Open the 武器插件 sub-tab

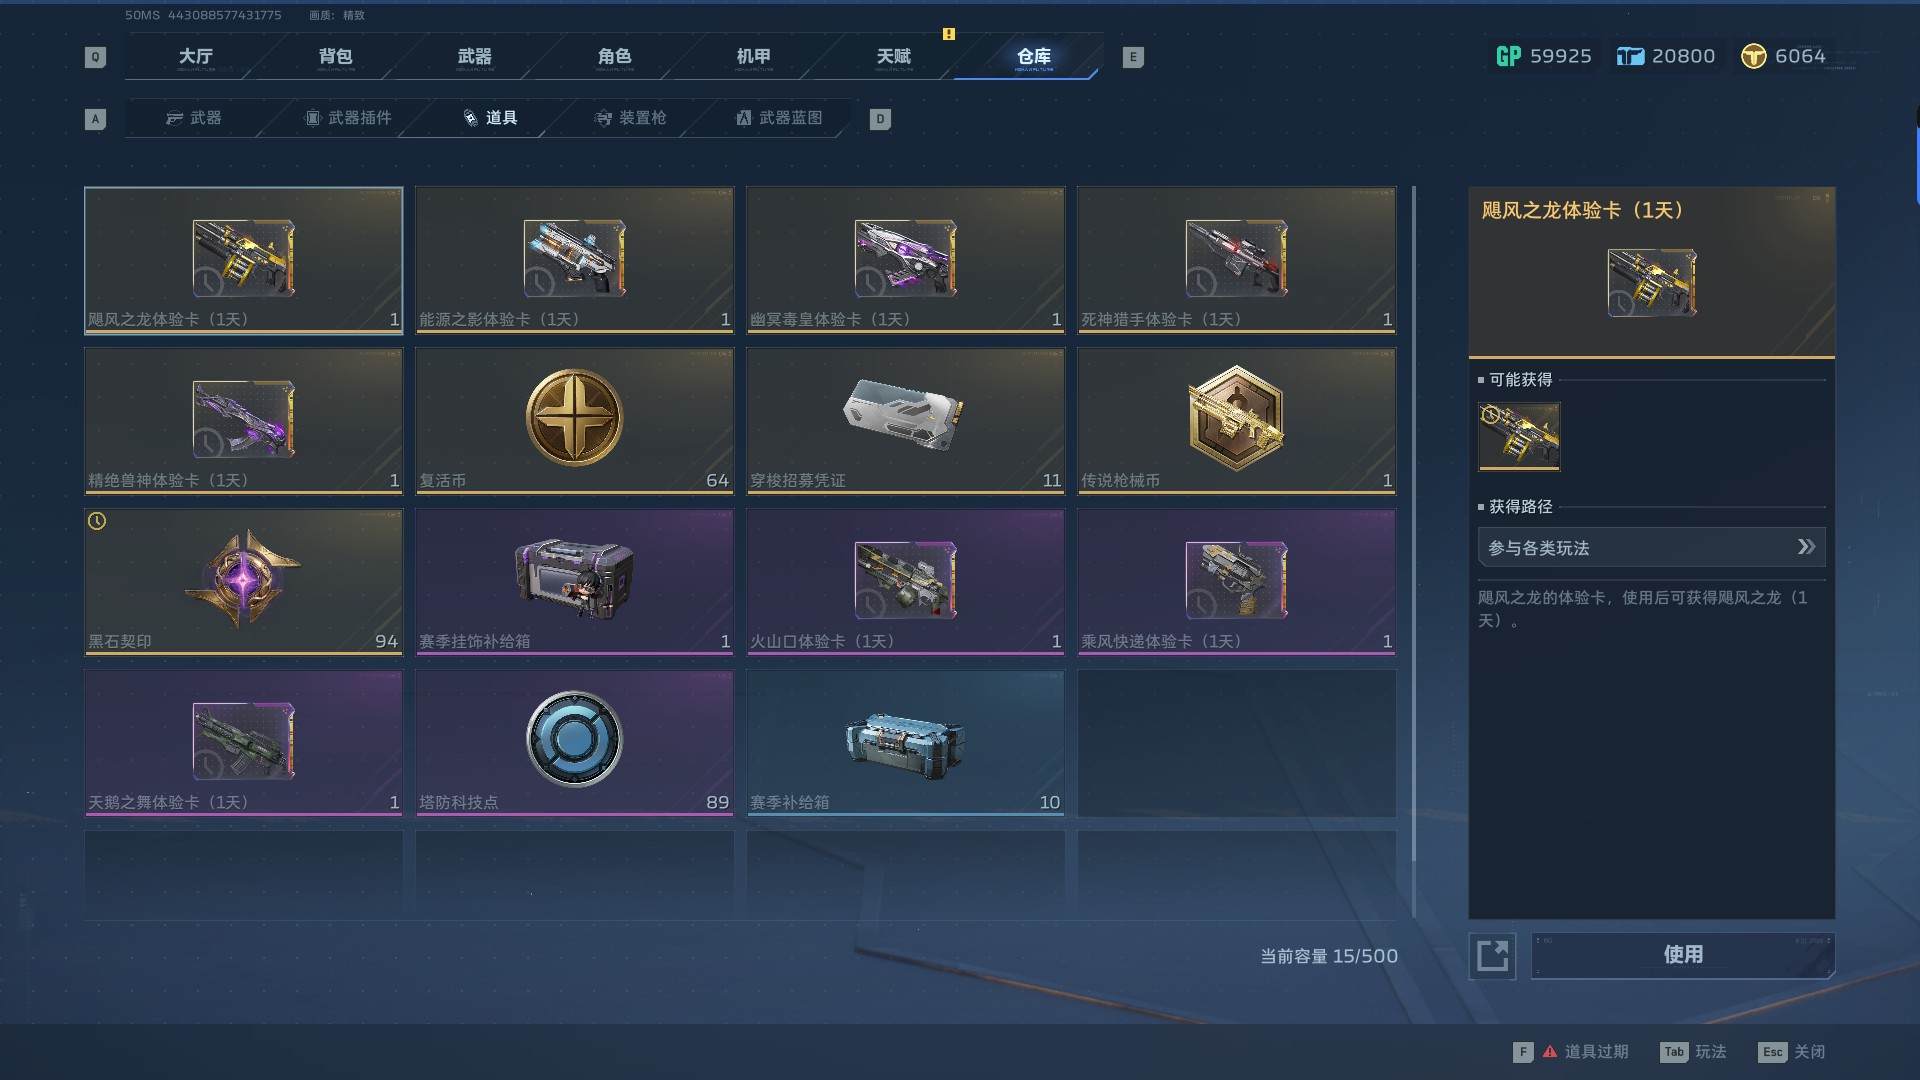point(348,118)
